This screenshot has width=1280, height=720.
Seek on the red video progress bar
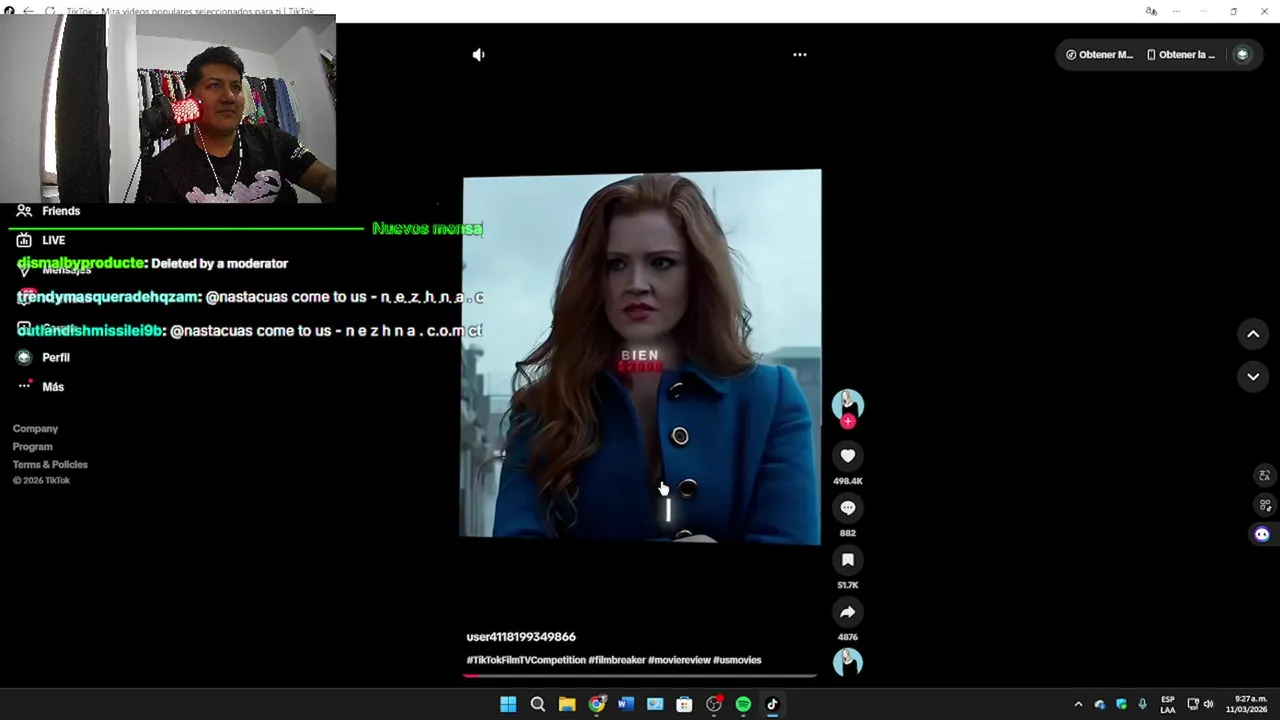click(x=640, y=676)
